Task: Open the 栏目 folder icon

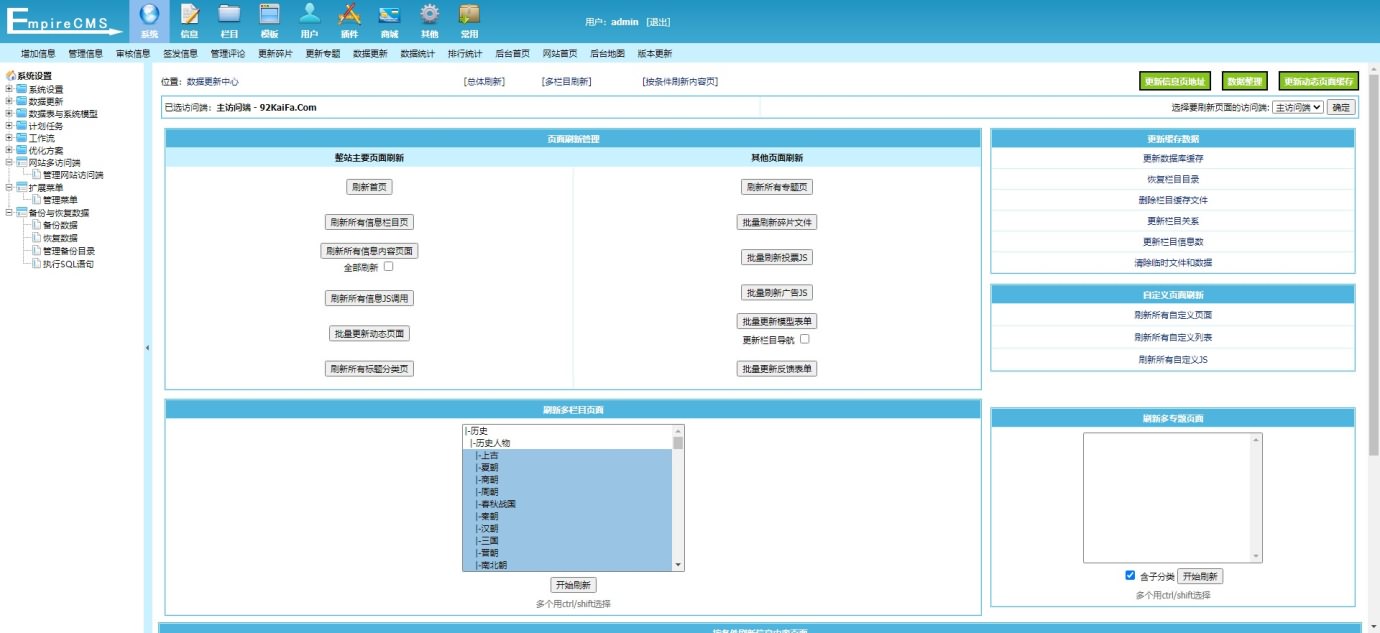Action: (x=229, y=14)
